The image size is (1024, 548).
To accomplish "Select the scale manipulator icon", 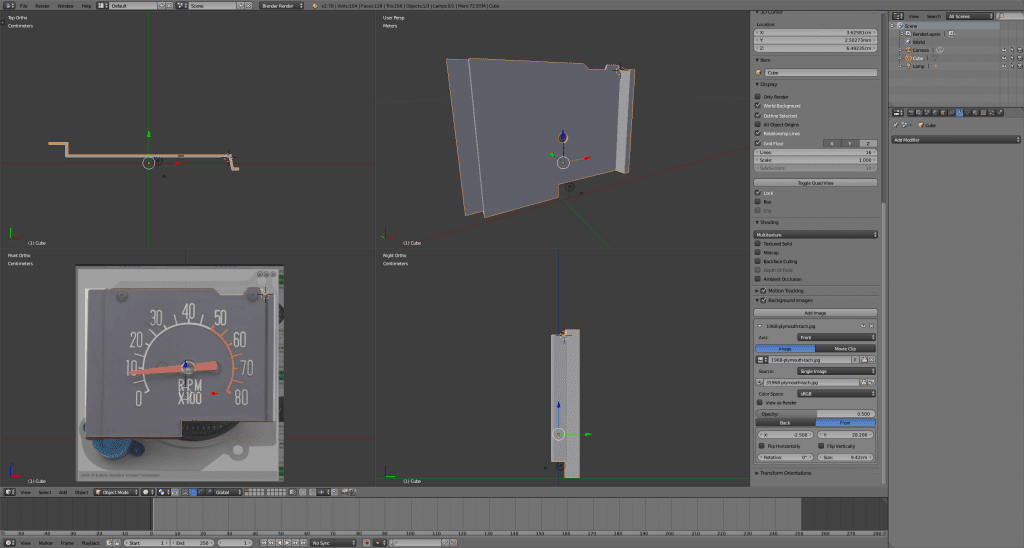I will tap(209, 492).
